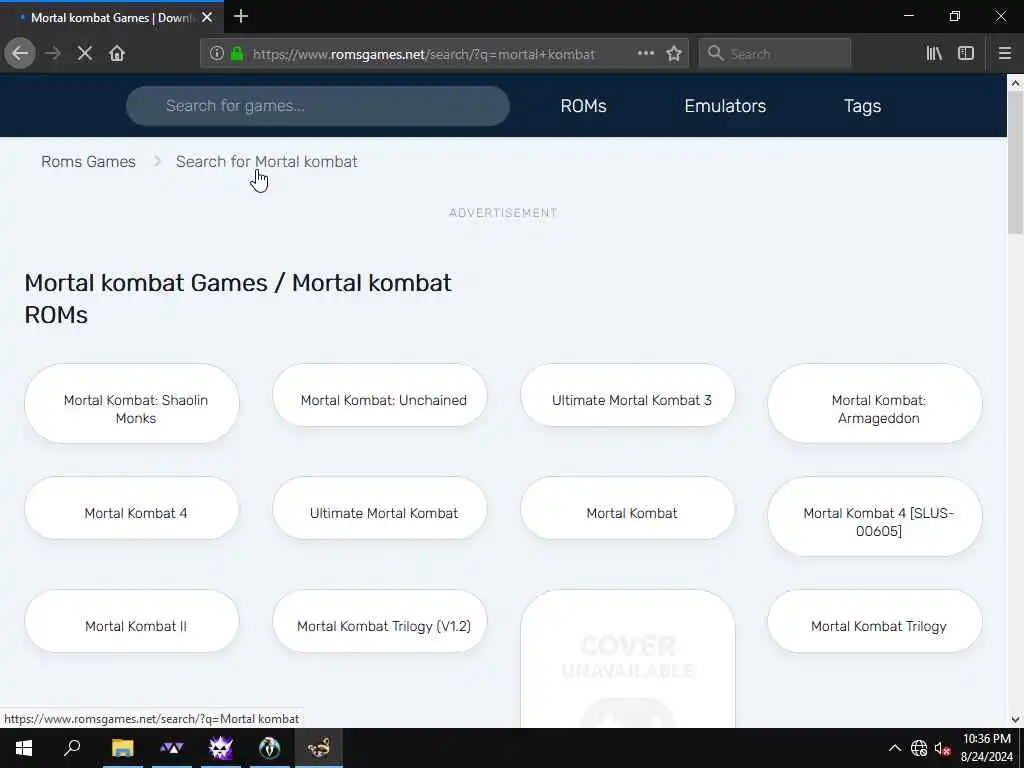Open File Explorer from taskbar

[x=122, y=748]
